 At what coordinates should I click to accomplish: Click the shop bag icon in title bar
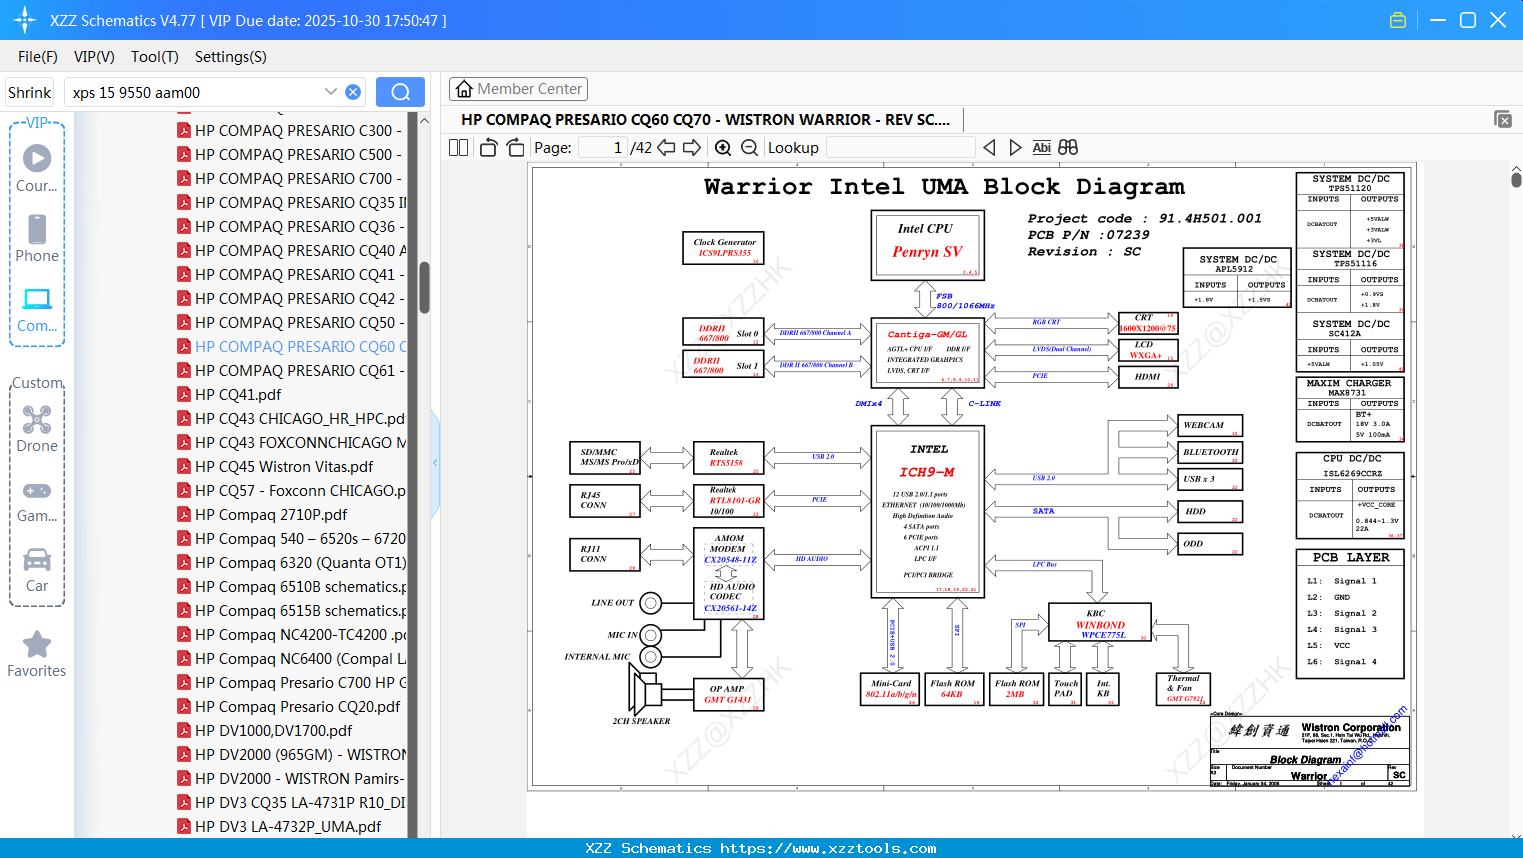tap(1398, 20)
